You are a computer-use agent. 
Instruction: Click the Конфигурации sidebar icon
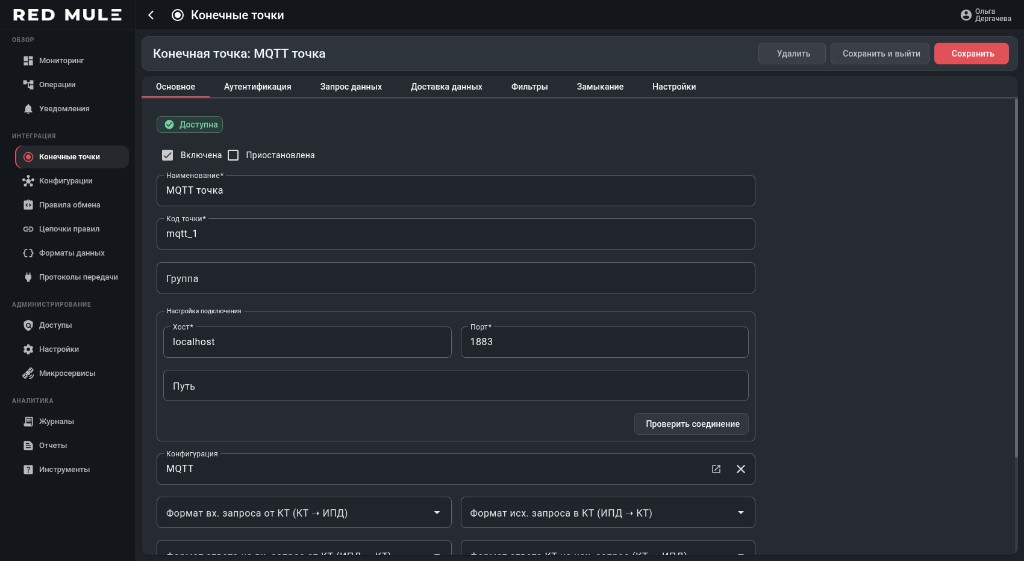28,181
